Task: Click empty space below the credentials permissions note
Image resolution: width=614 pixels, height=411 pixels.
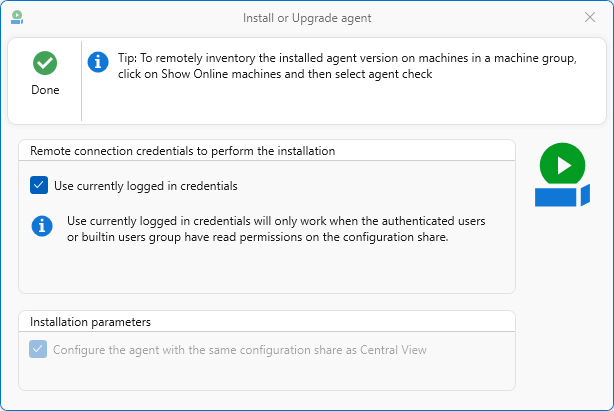Action: pyautogui.click(x=266, y=270)
